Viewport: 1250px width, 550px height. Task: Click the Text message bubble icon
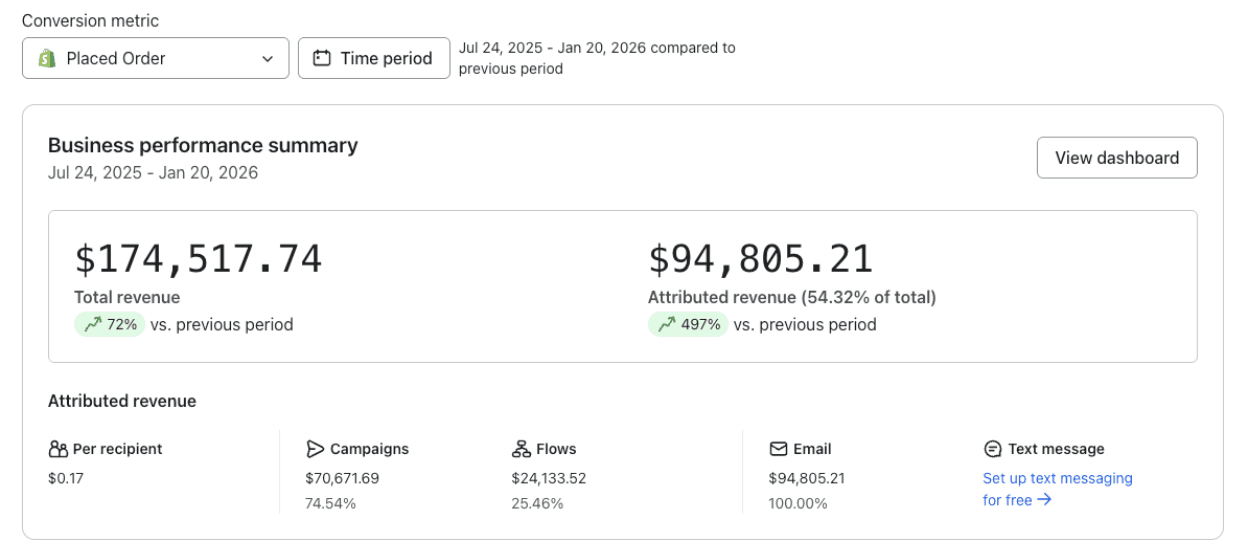click(992, 449)
